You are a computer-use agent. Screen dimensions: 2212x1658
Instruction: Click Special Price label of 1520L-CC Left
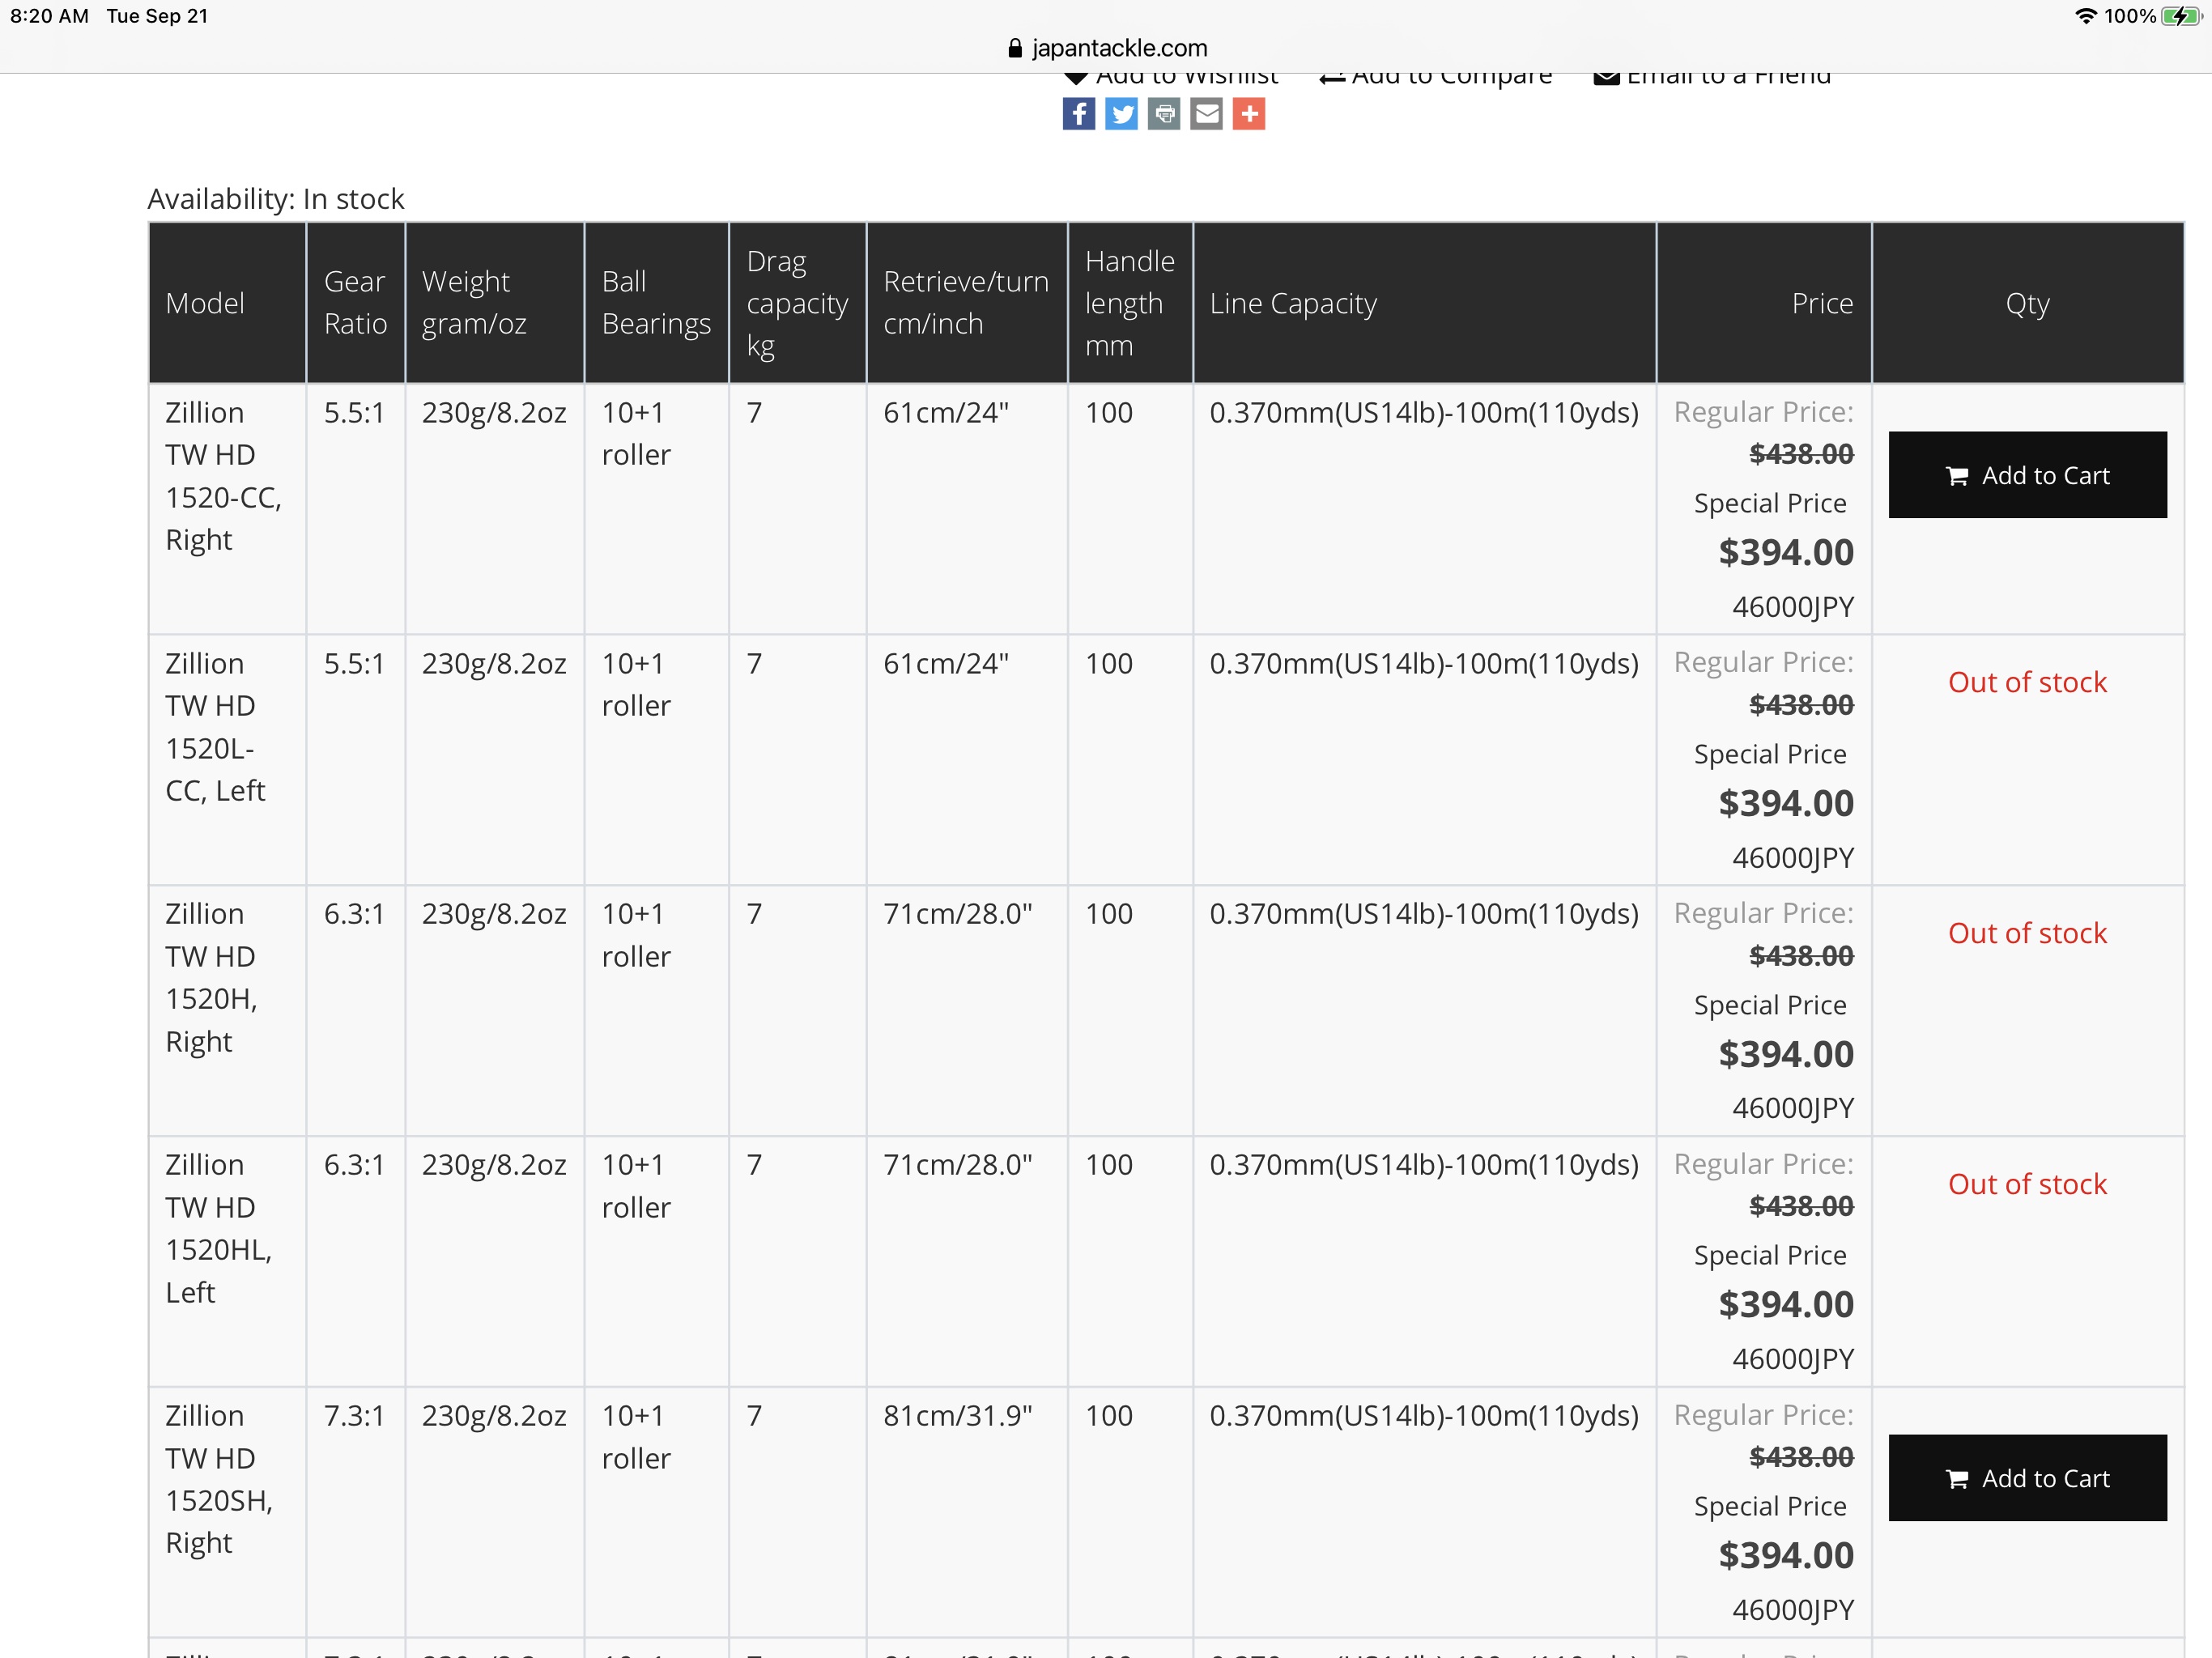click(x=1770, y=754)
